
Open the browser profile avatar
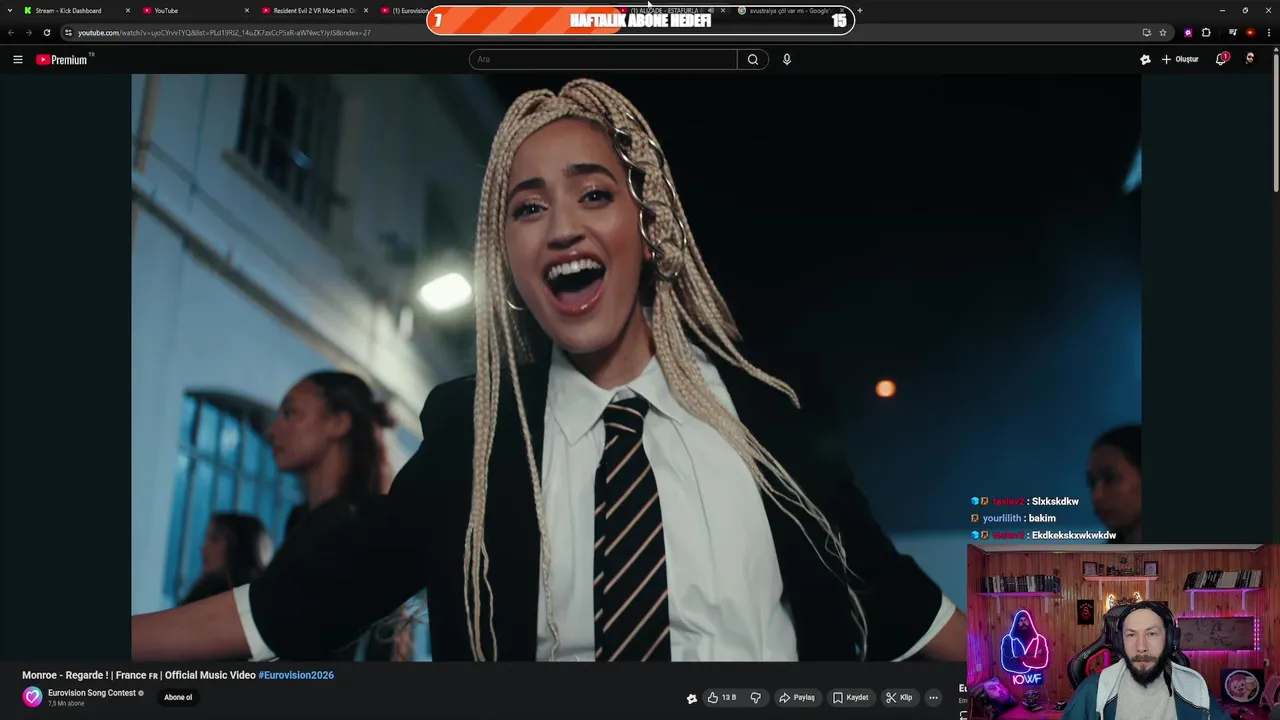(x=1250, y=32)
